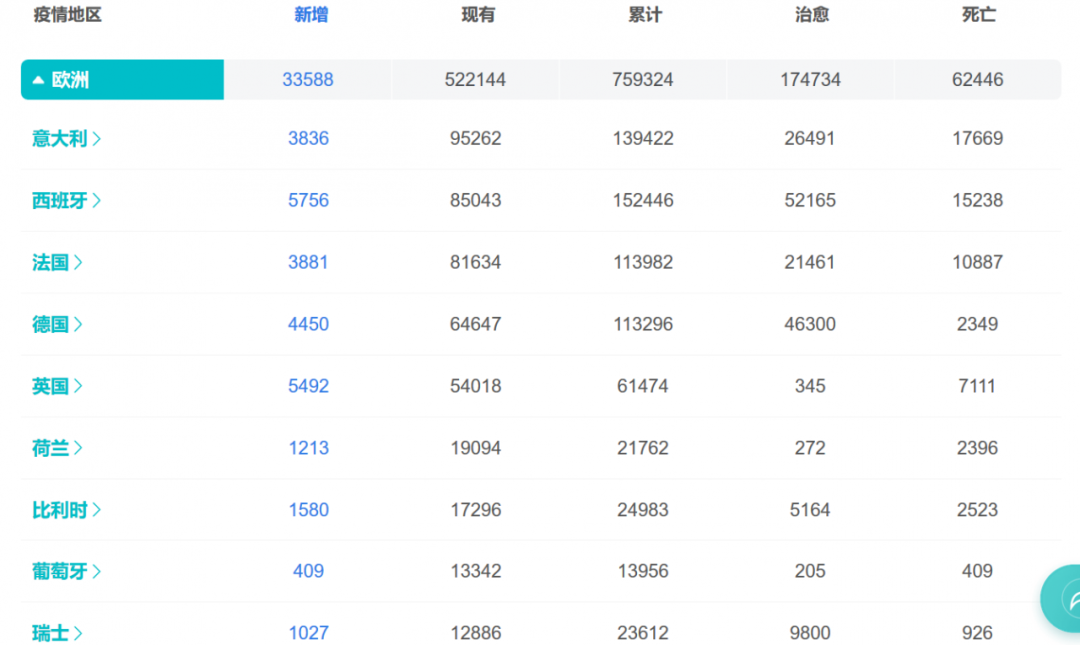Click the 疫情地区 column header
This screenshot has width=1080, height=645.
pos(68,15)
